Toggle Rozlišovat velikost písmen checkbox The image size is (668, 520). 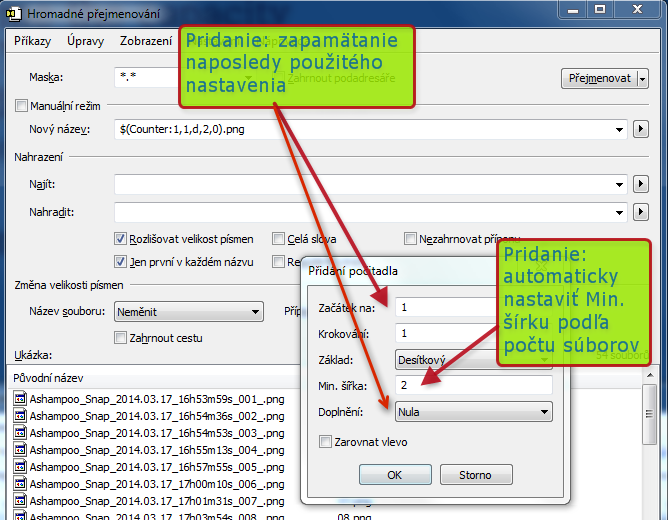[121, 238]
